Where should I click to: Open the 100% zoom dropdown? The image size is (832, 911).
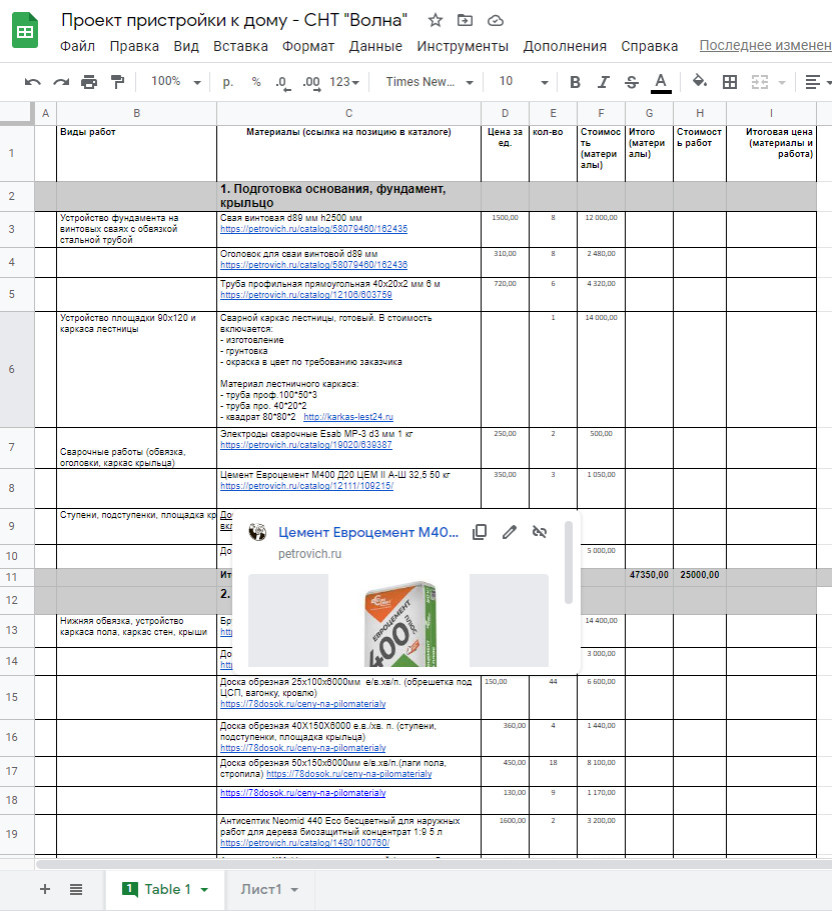tap(176, 82)
